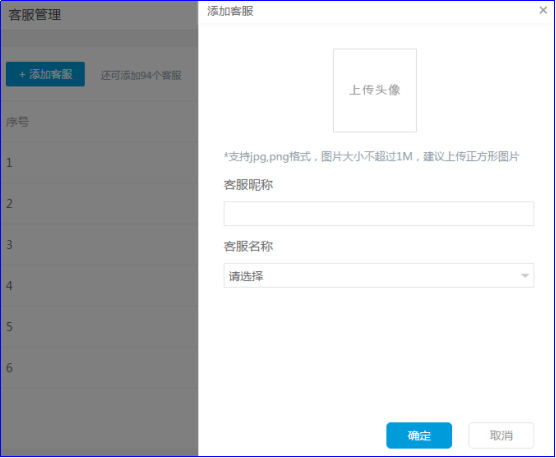Select row number 3 in list
Viewport: 556px width, 458px height.
pyautogui.click(x=99, y=245)
